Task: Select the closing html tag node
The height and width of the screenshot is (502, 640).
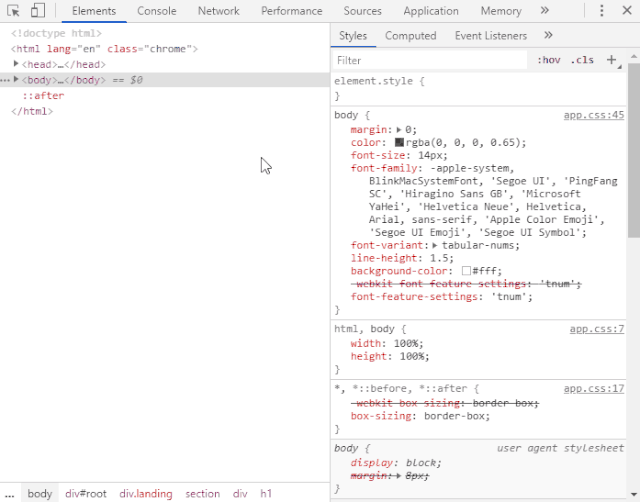Action: pos(32,111)
